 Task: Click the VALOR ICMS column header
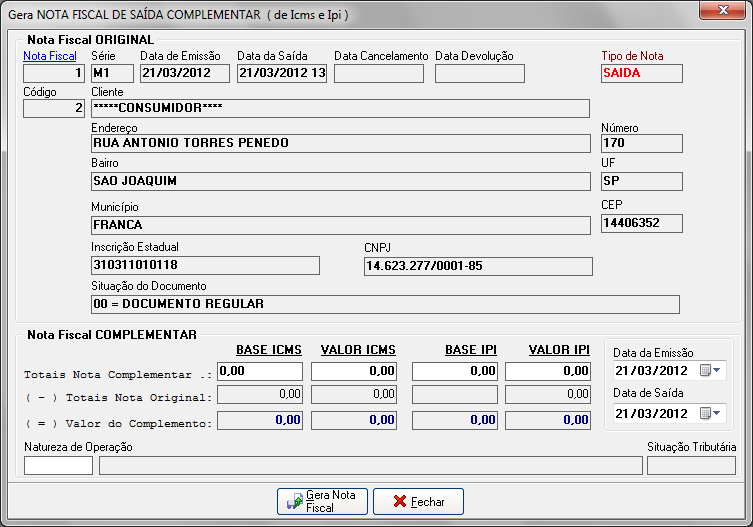358,350
